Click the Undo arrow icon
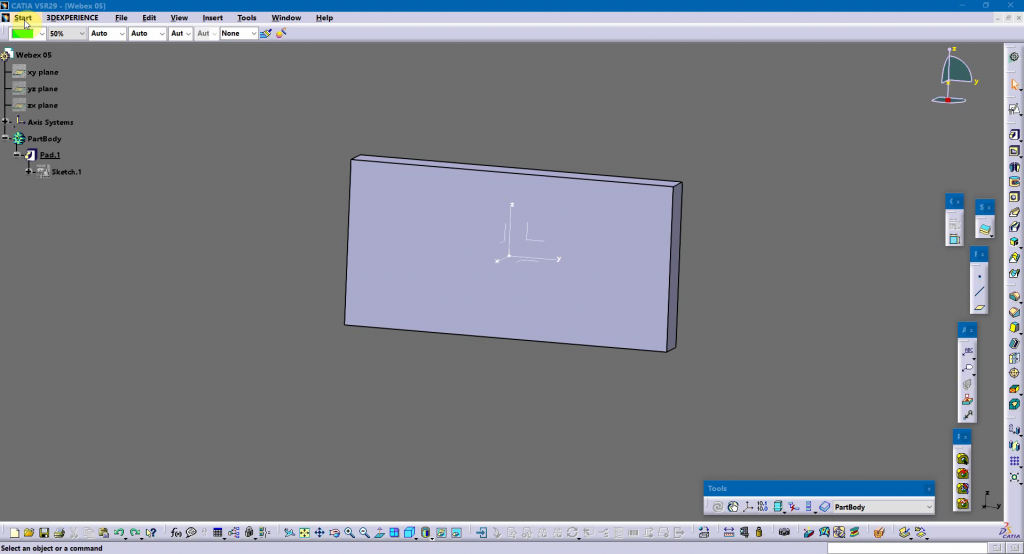The width and height of the screenshot is (1024, 554). pos(119,533)
